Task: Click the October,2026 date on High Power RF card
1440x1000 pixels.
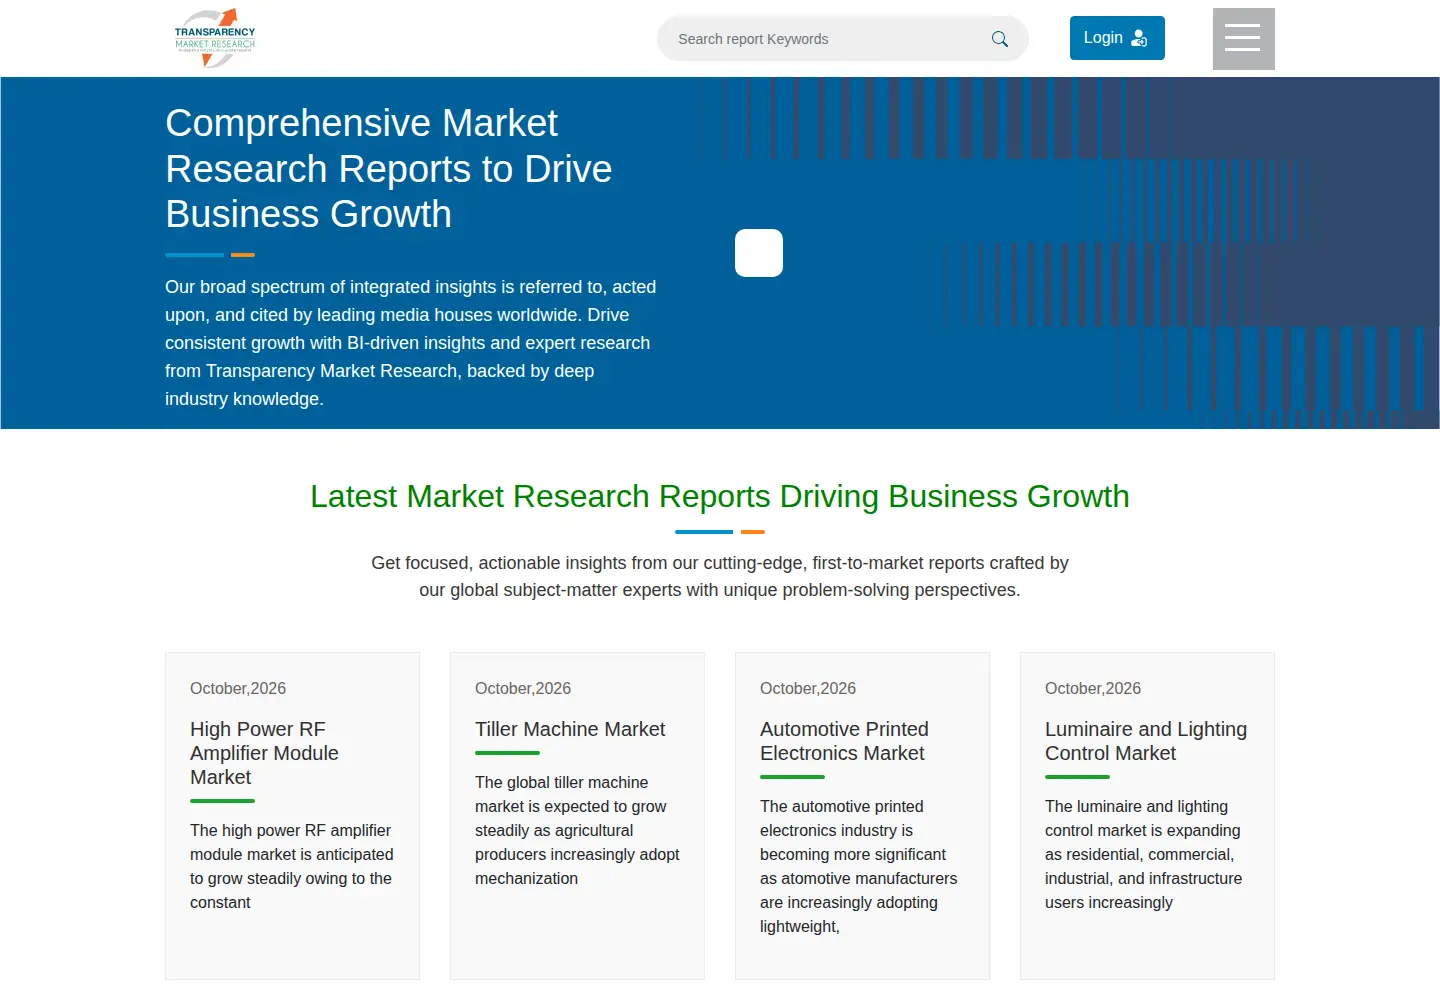Action: click(x=238, y=688)
